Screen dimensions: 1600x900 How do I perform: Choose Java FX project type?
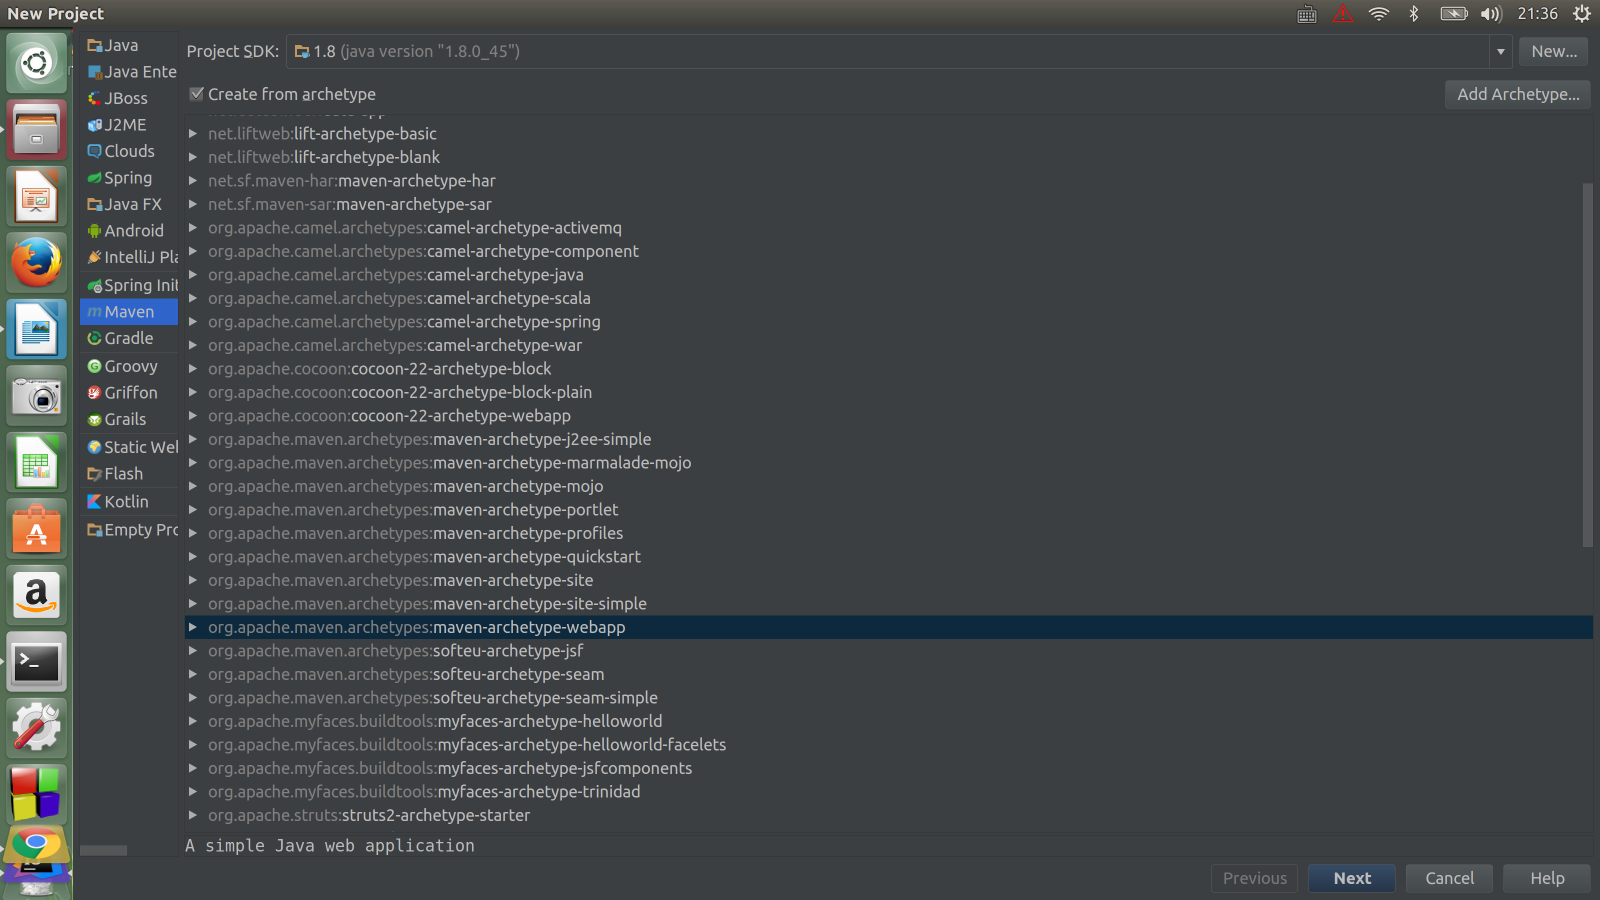click(x=129, y=204)
